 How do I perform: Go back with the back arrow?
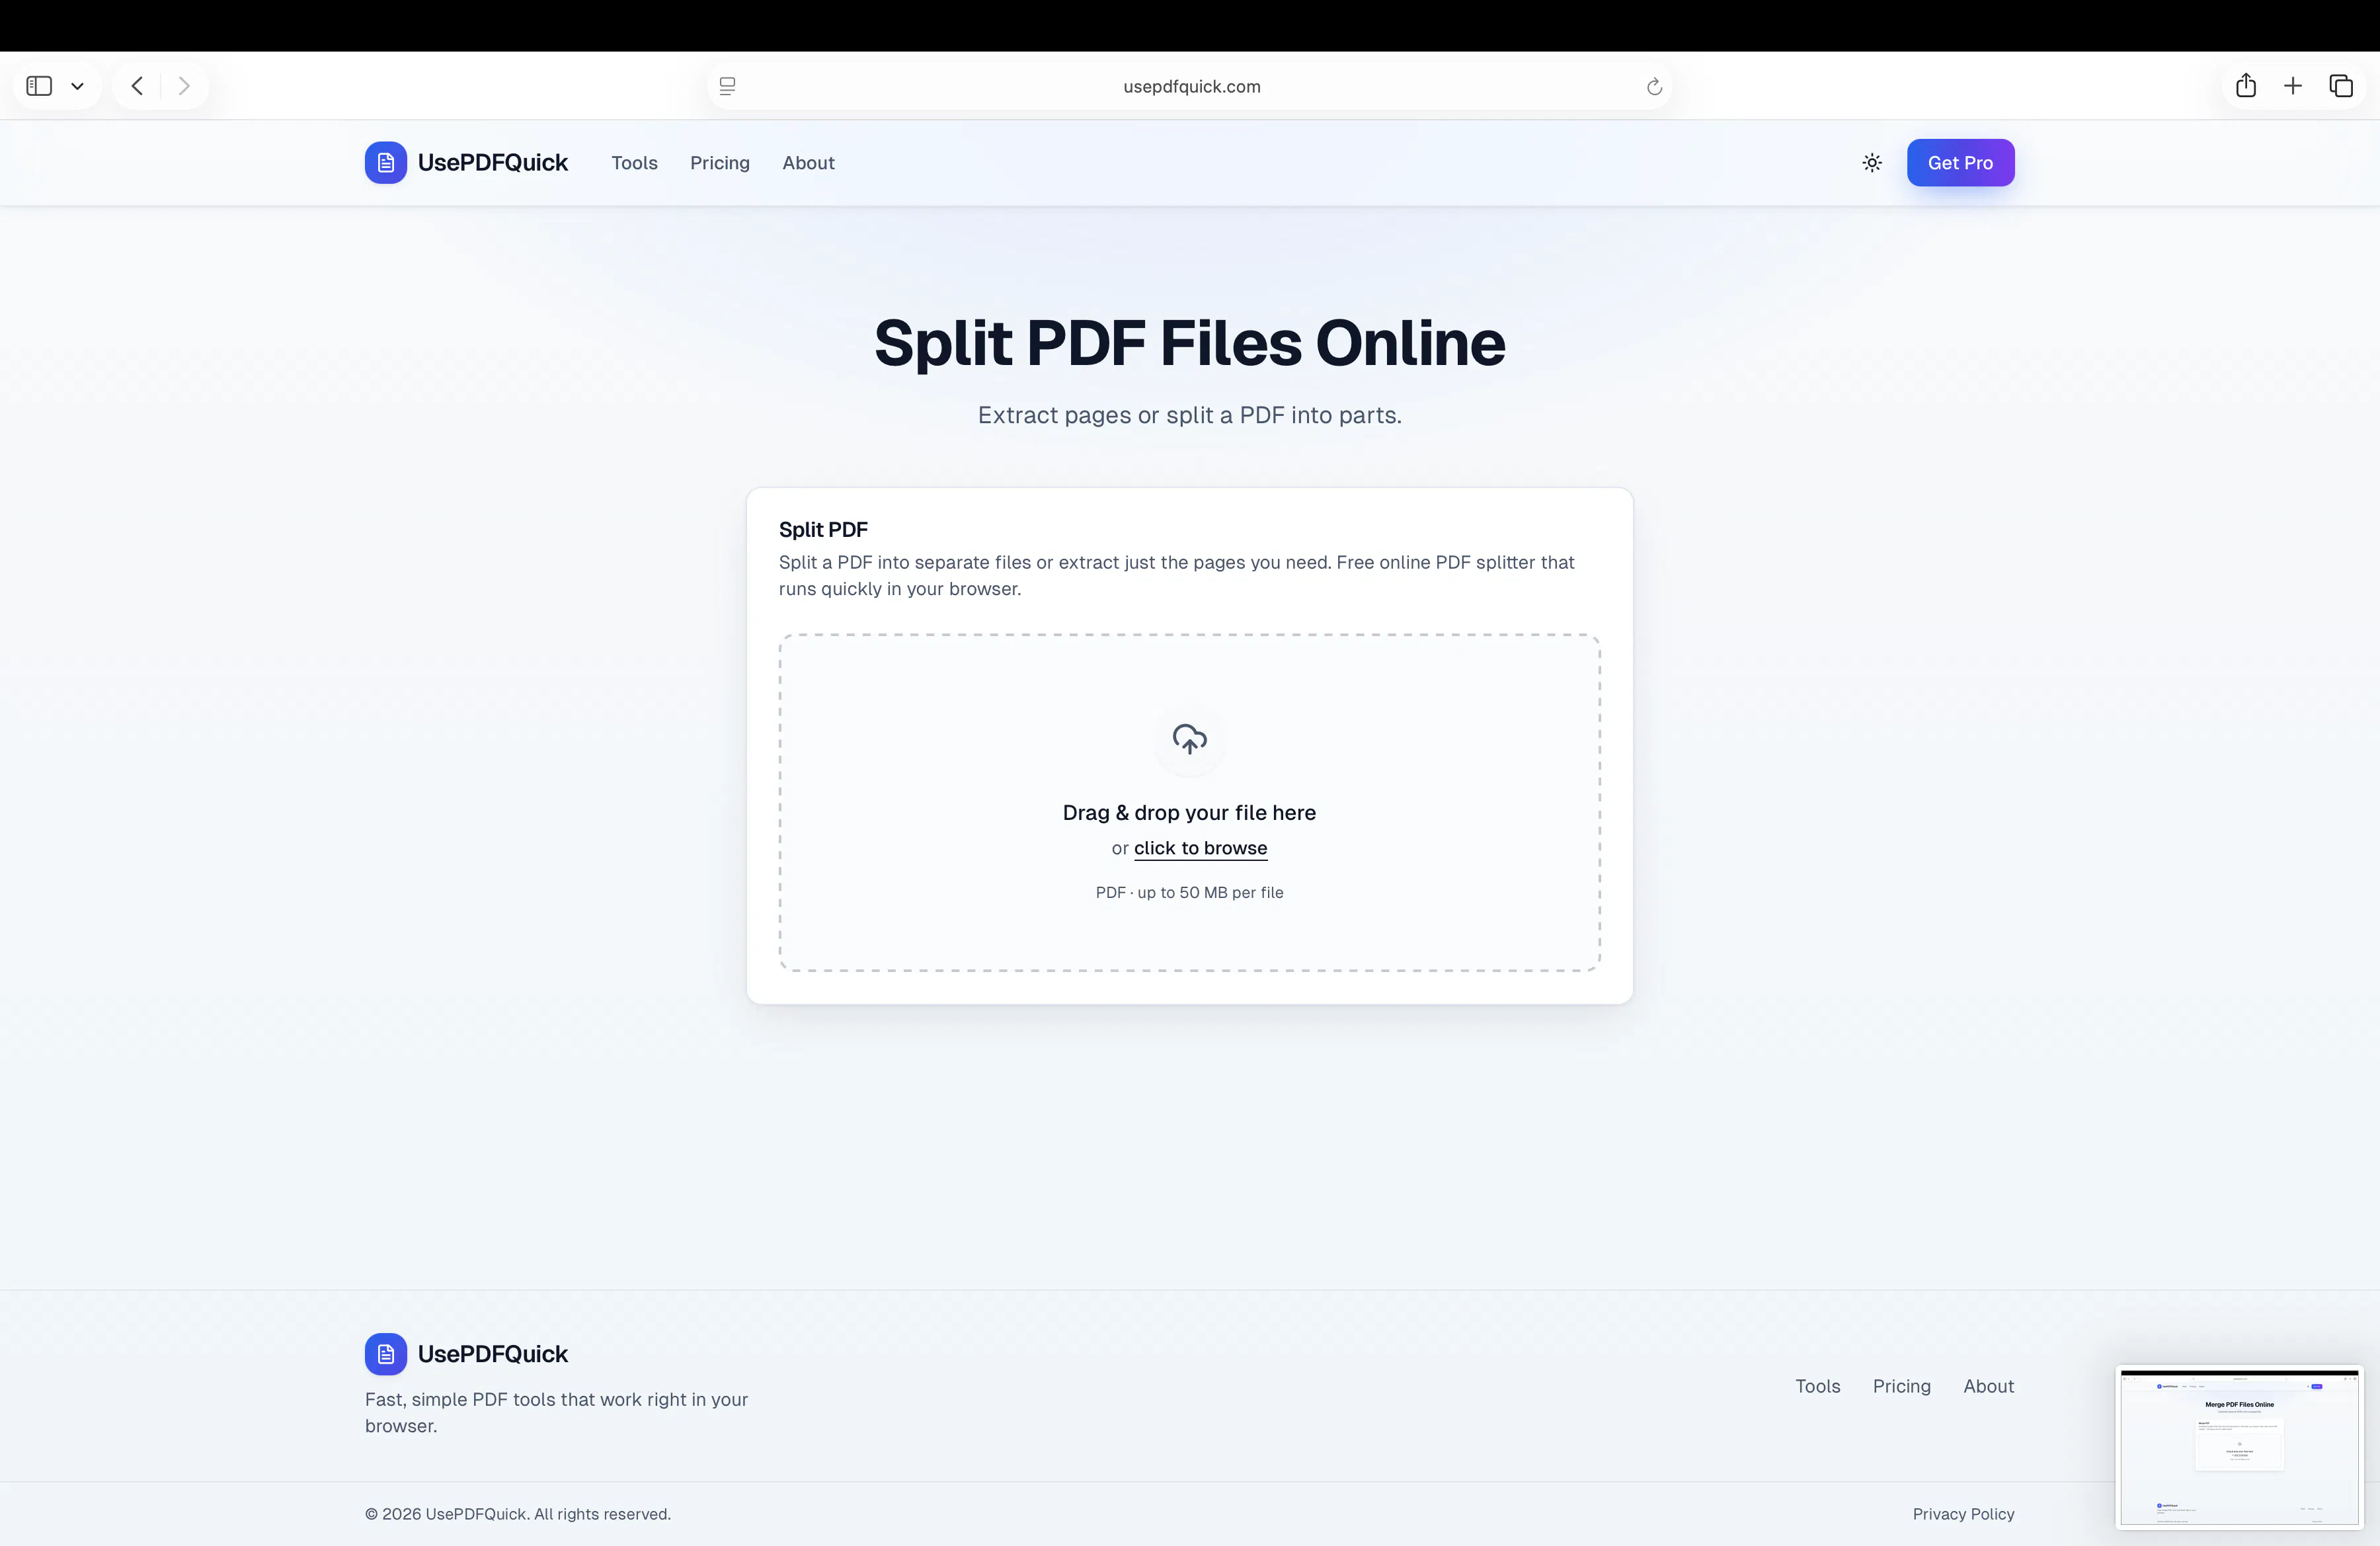(x=137, y=86)
